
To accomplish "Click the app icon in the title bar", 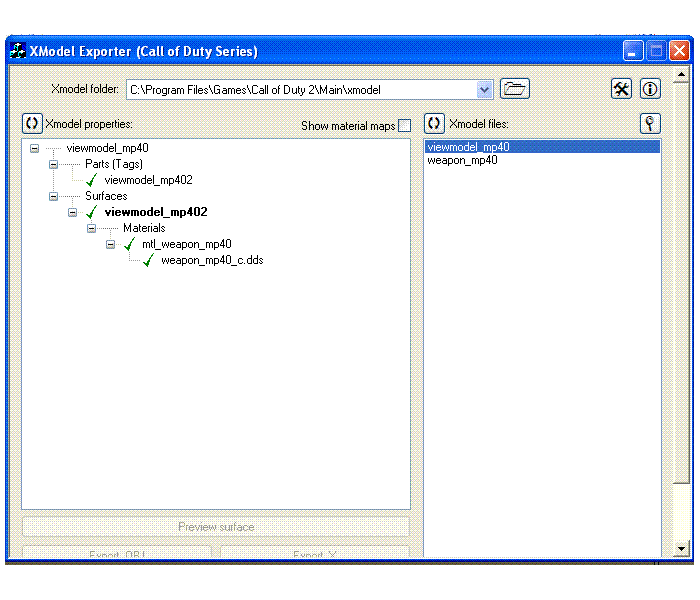I will (18, 51).
